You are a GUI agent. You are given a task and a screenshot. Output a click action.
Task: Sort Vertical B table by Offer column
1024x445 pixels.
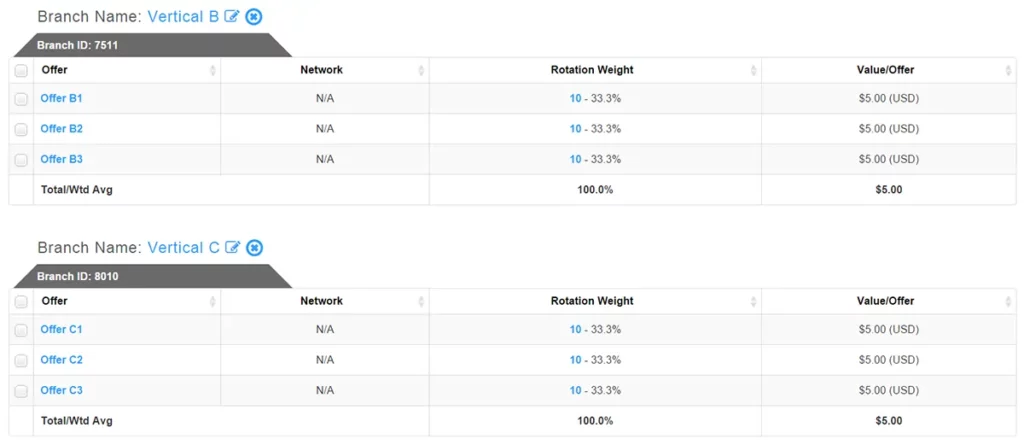click(x=212, y=70)
